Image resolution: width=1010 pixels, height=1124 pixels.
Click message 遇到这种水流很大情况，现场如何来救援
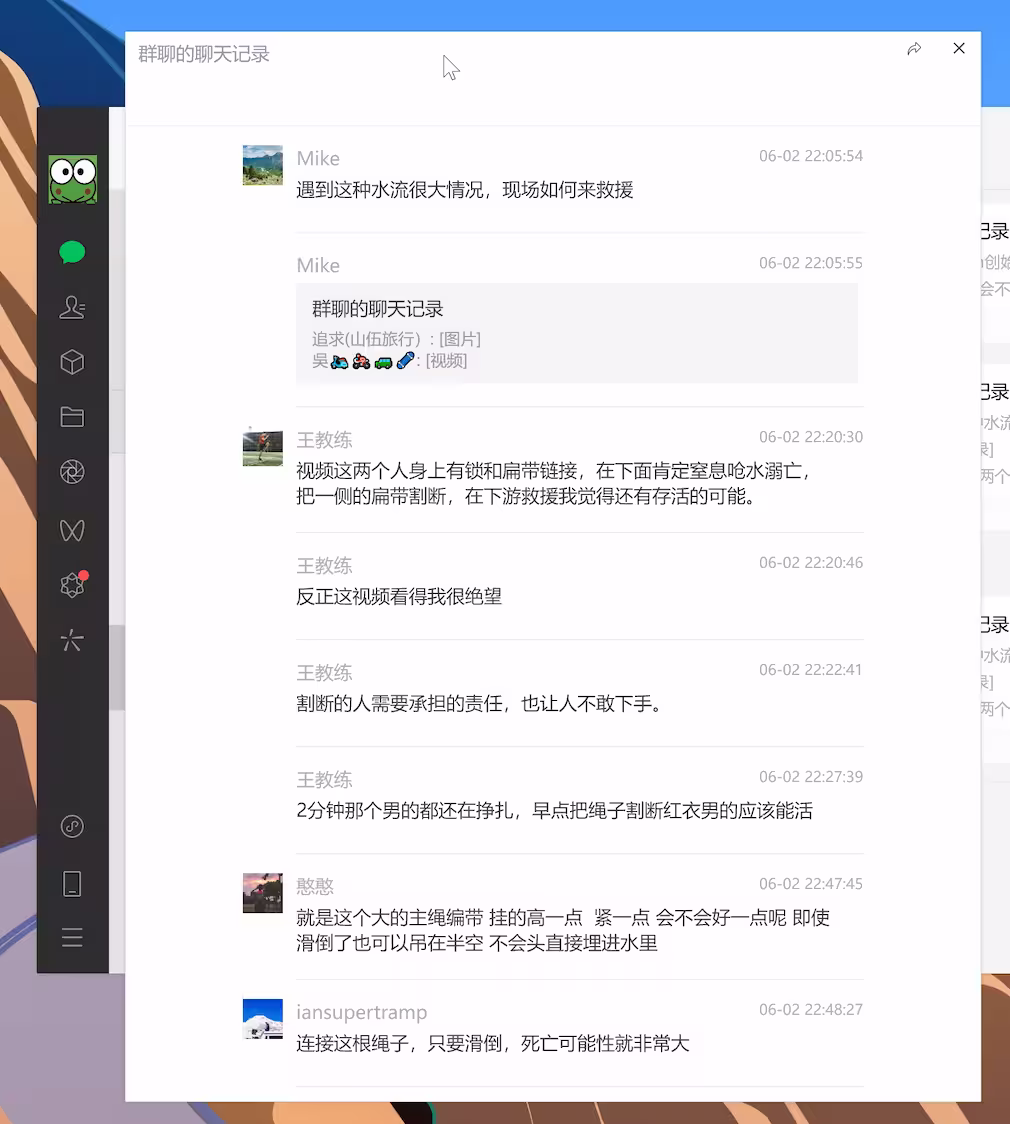click(x=464, y=190)
